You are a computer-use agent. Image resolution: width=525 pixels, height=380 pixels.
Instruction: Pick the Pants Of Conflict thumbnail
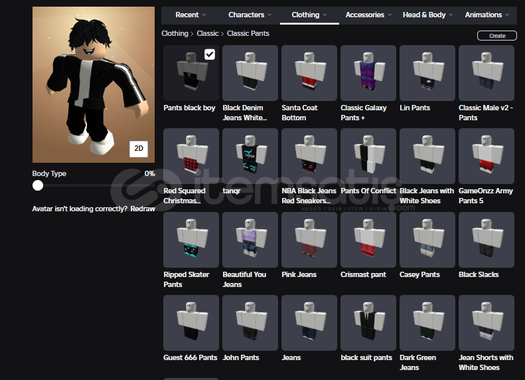tap(368, 156)
